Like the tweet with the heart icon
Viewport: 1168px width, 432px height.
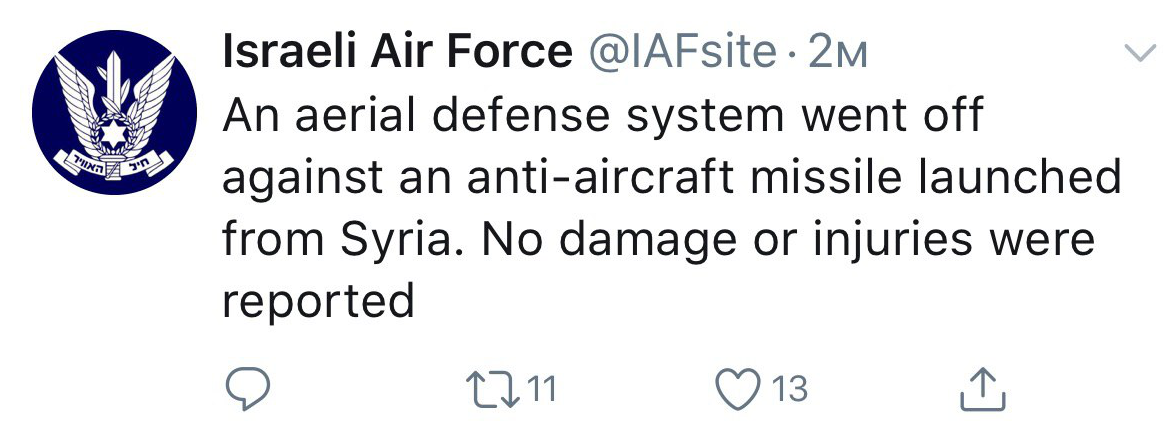pyautogui.click(x=736, y=390)
